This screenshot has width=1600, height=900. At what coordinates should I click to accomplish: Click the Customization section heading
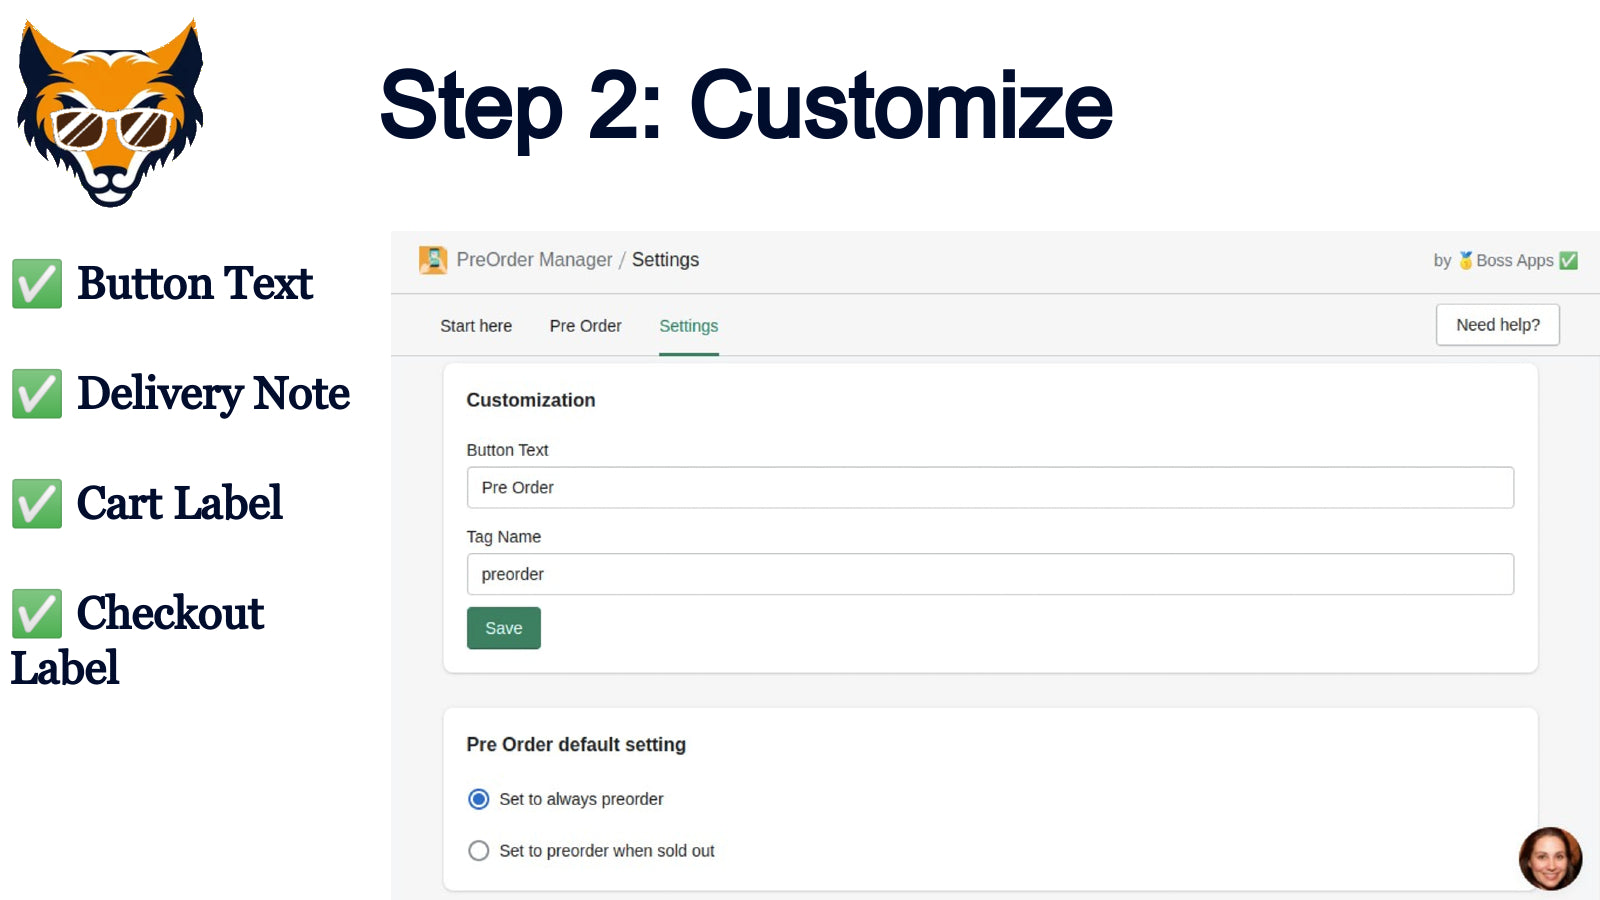point(531,400)
